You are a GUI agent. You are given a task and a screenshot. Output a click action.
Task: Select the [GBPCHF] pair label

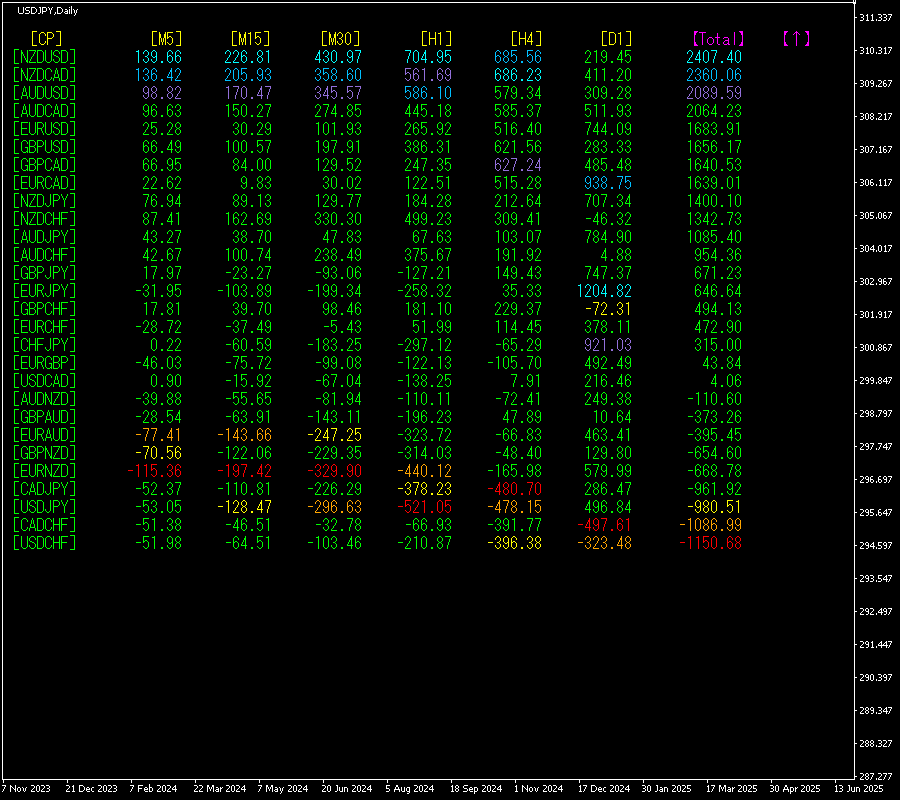pos(44,309)
